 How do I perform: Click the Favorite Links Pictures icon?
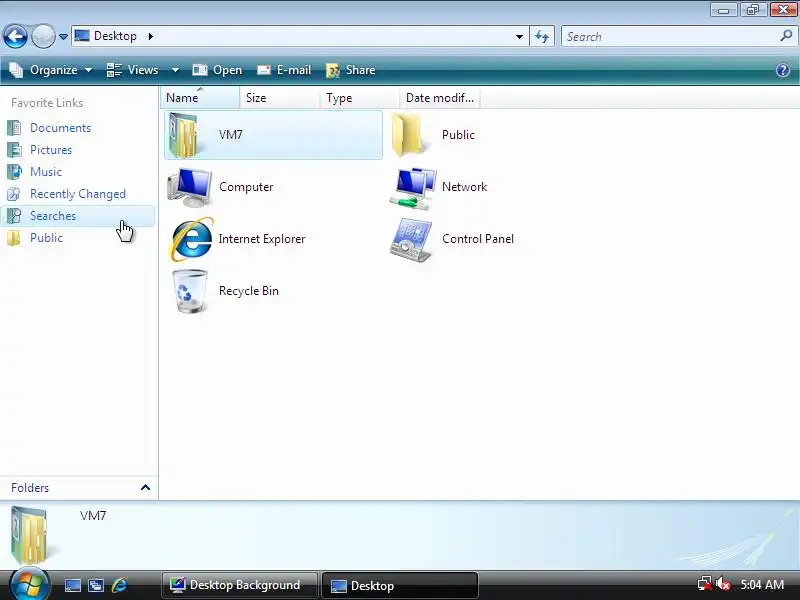click(14, 150)
